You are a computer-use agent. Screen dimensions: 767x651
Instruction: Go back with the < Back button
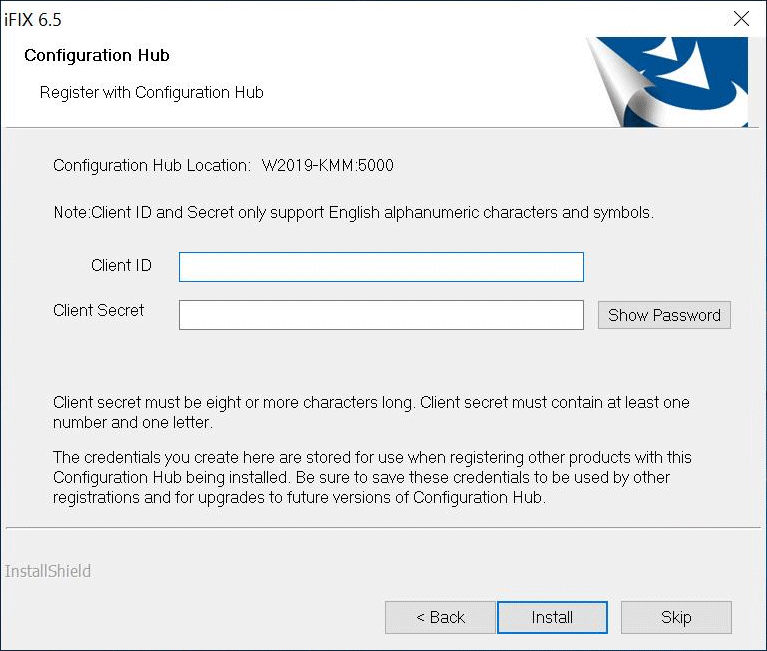click(440, 617)
